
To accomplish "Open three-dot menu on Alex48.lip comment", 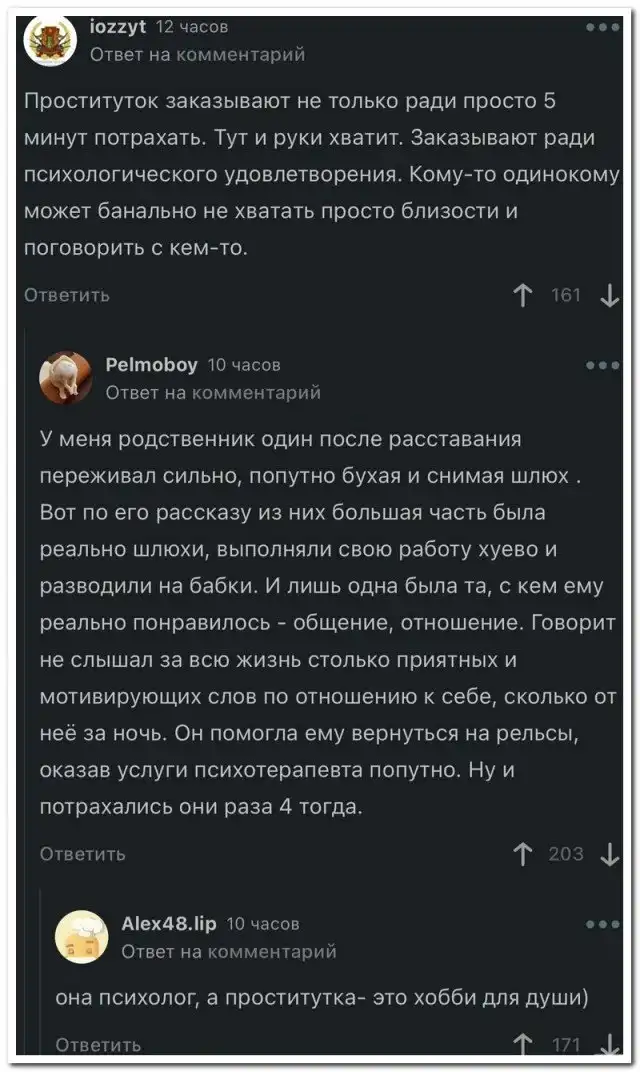I will click(x=603, y=924).
